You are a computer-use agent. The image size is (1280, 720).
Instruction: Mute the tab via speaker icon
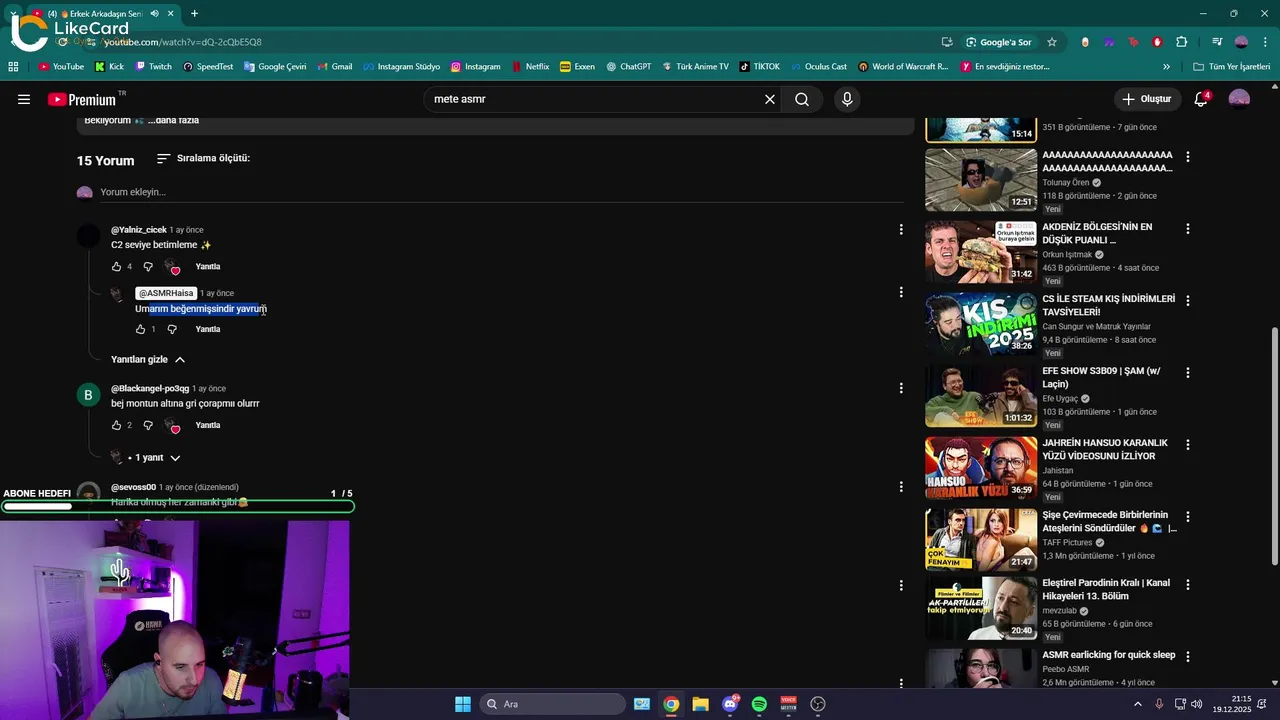[154, 14]
